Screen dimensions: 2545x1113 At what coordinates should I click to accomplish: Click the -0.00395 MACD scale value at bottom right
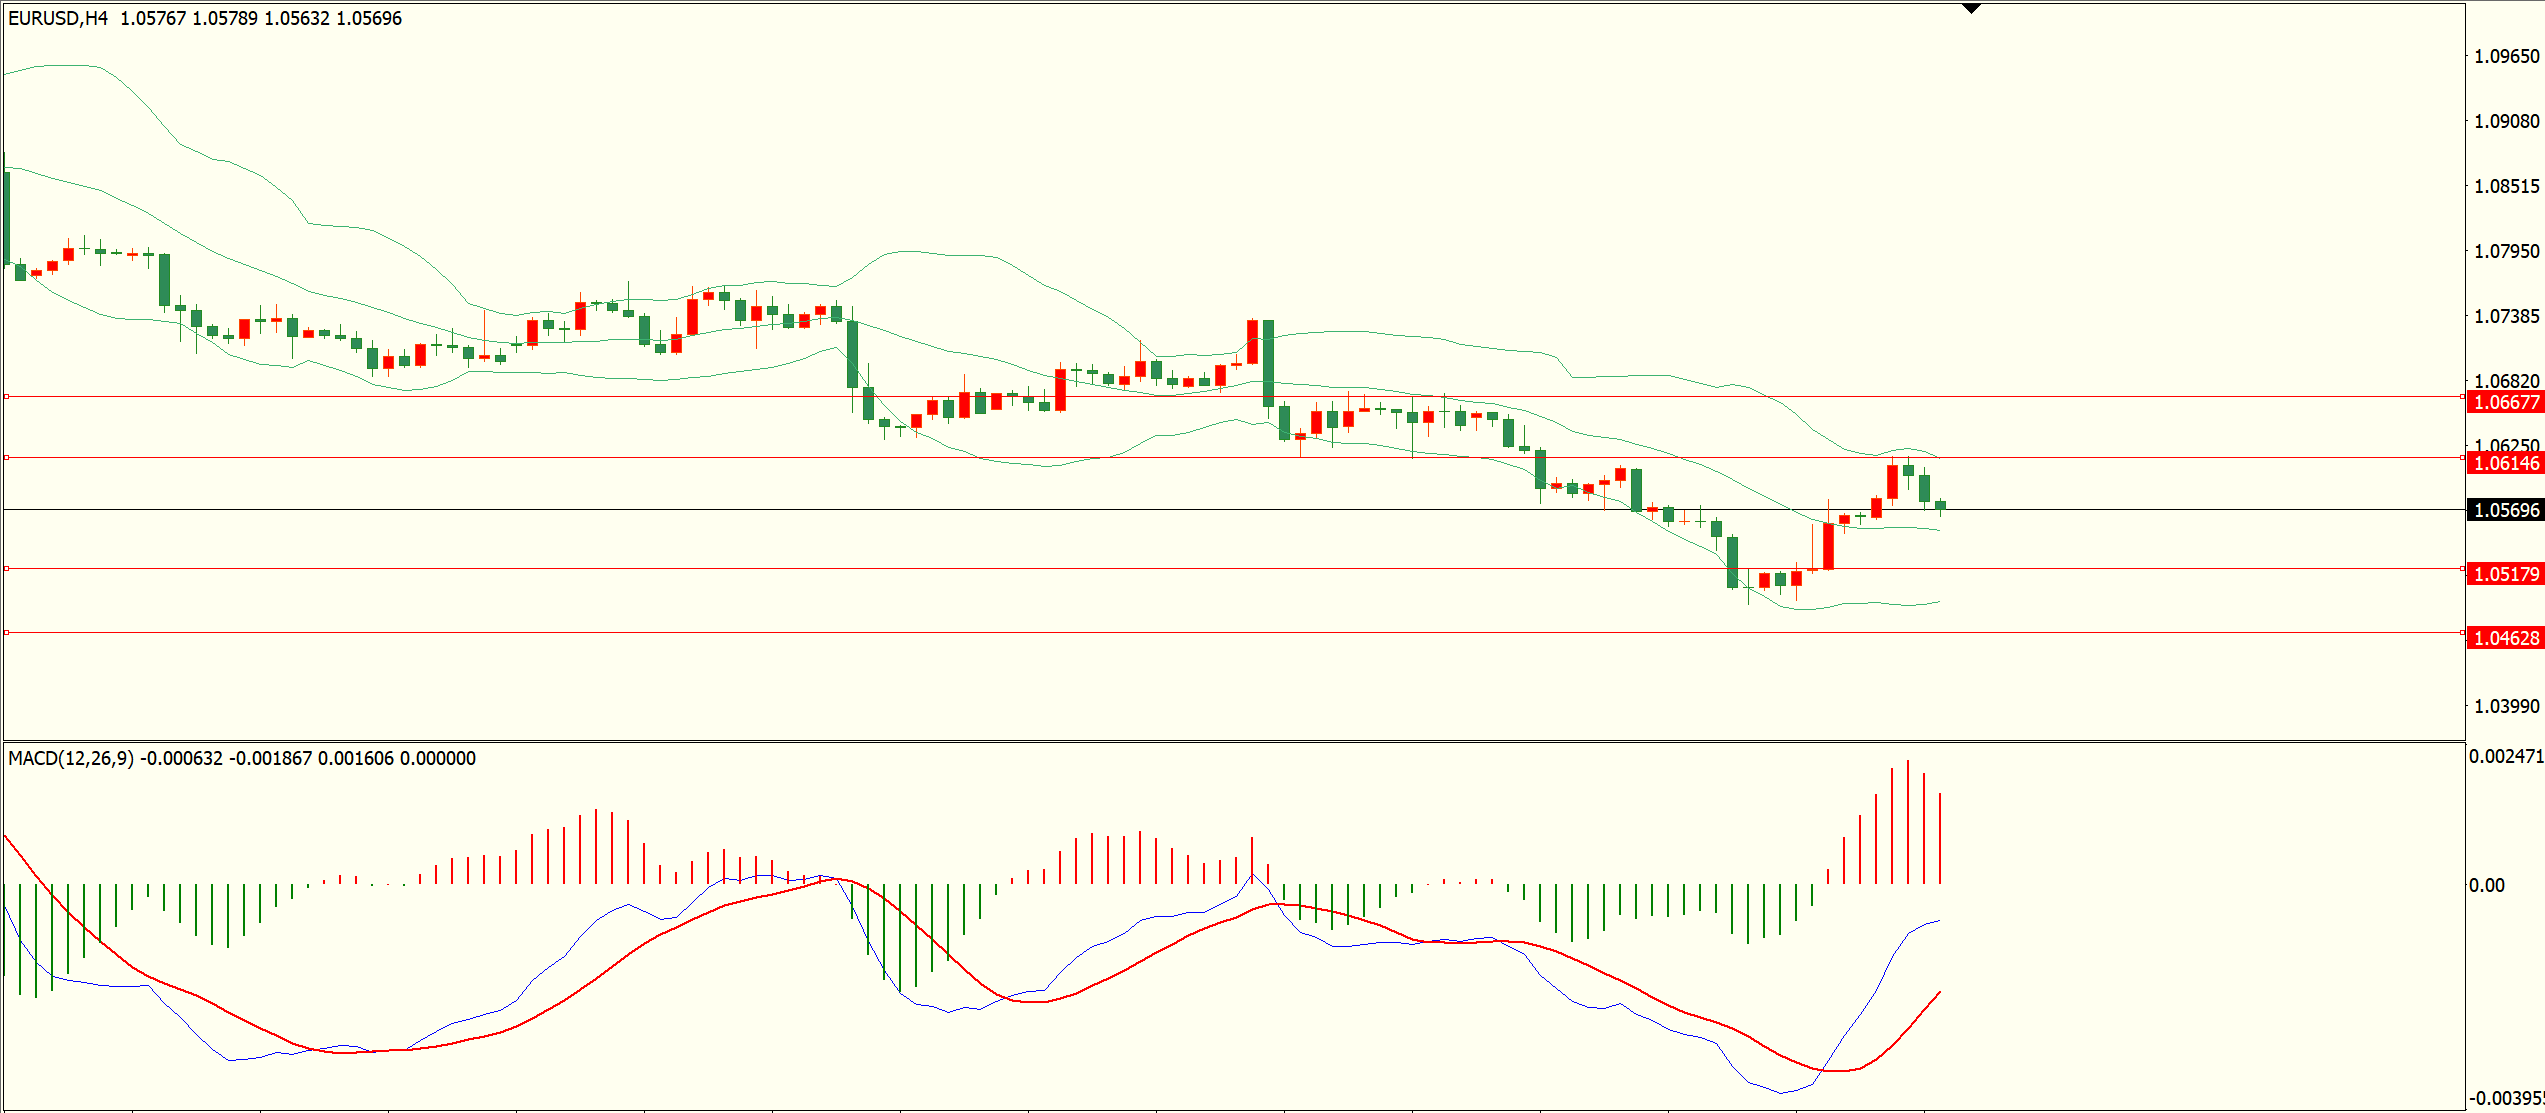[2506, 1098]
